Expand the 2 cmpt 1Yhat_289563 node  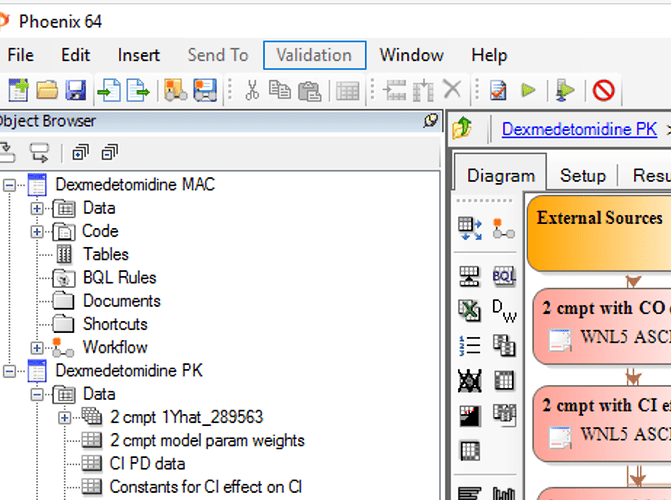tap(65, 417)
